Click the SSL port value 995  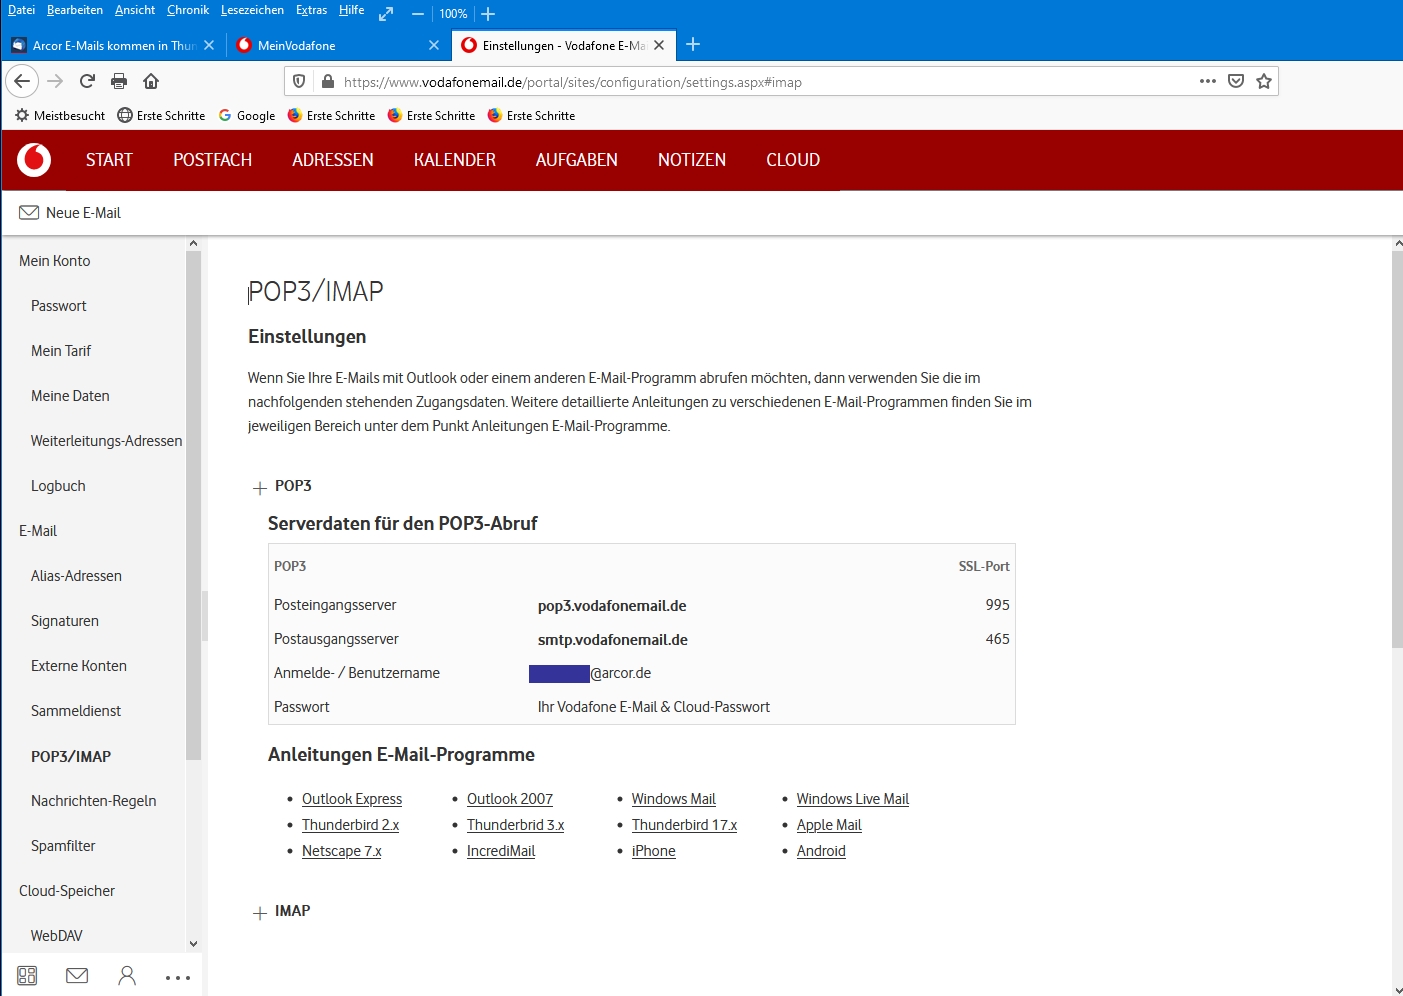click(997, 605)
